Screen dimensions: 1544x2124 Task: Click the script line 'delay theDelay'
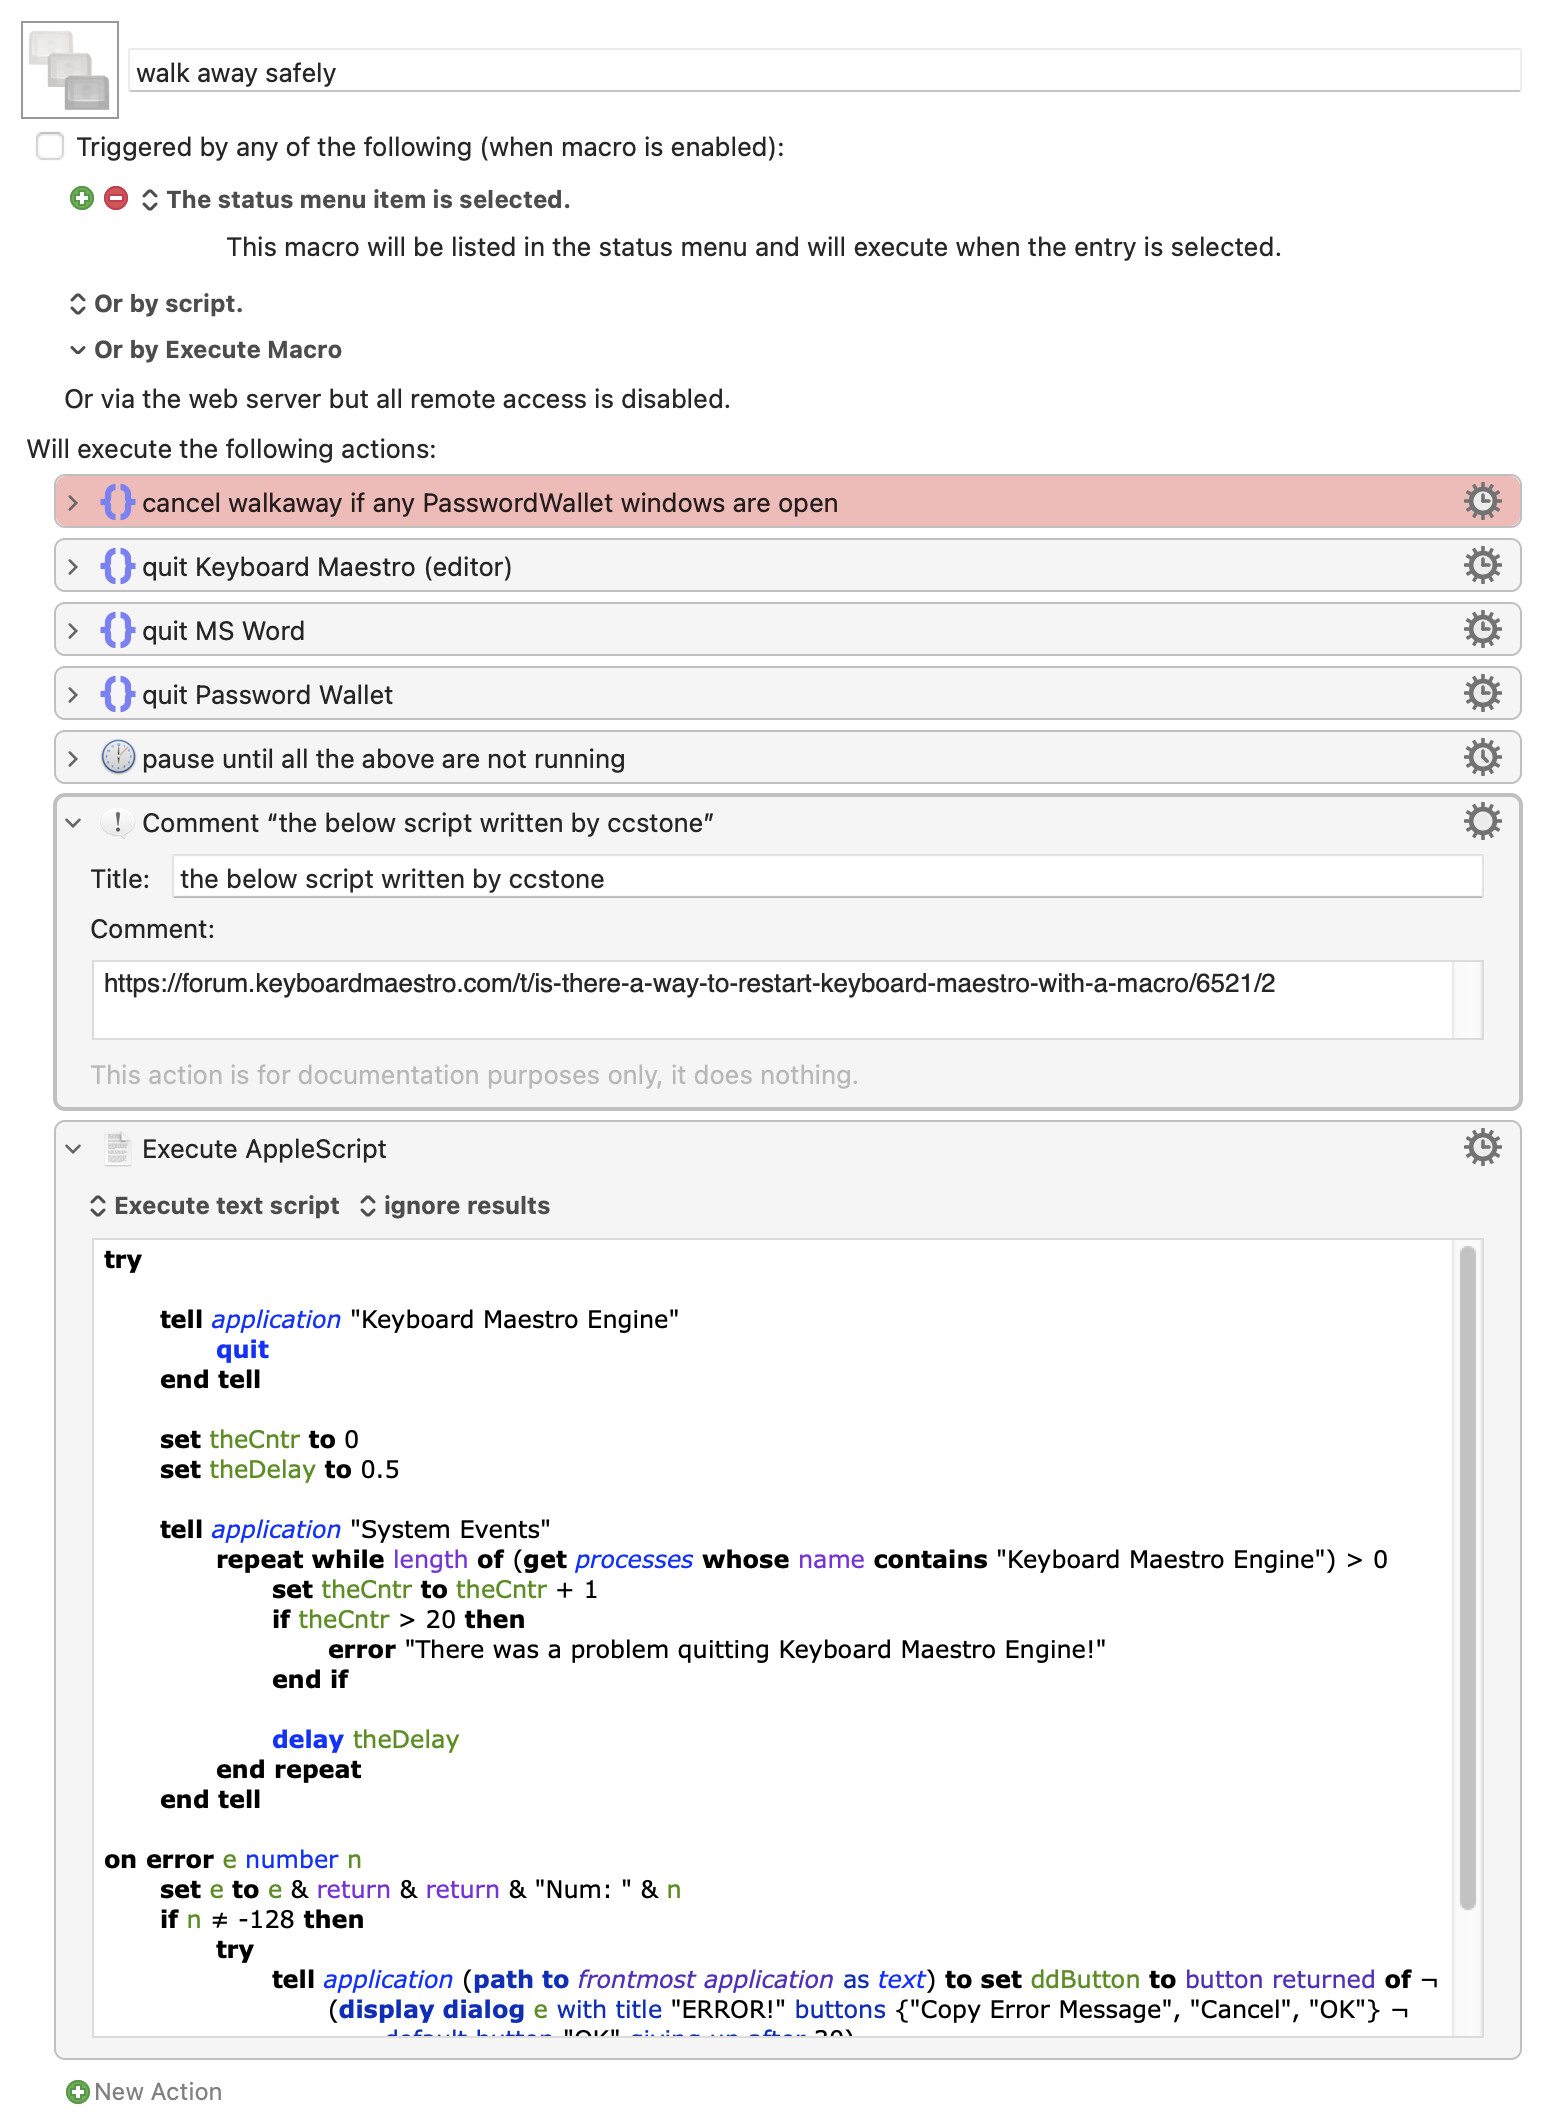click(x=365, y=1739)
